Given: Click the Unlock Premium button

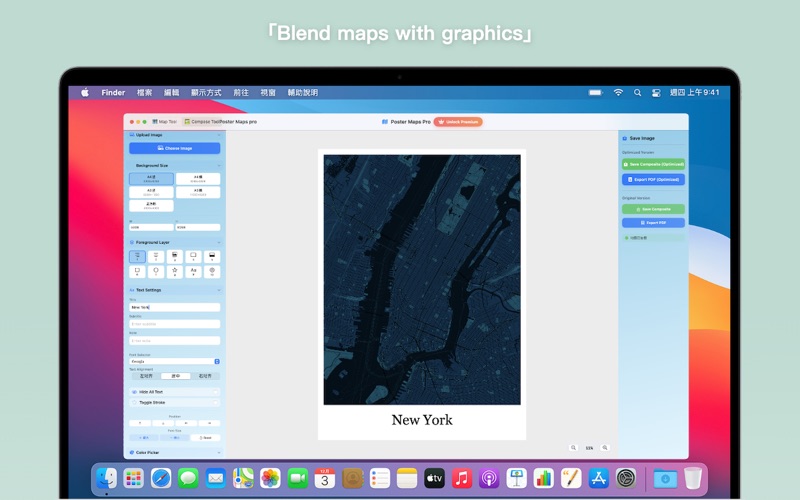Looking at the screenshot, I should click(458, 121).
